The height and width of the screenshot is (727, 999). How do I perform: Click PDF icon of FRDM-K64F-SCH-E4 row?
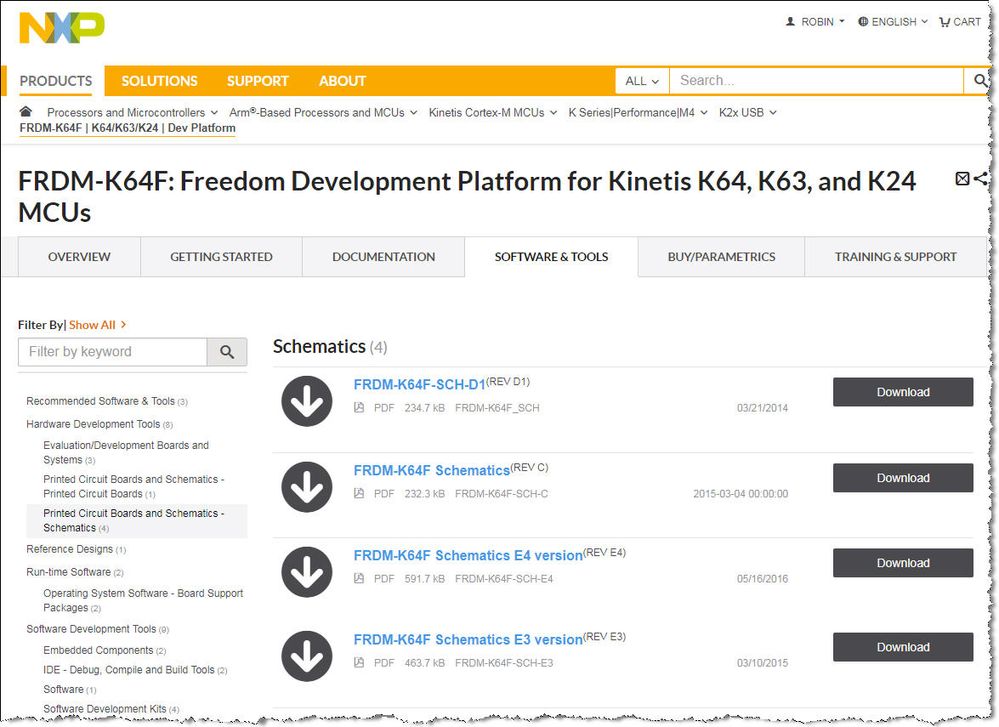click(x=359, y=579)
